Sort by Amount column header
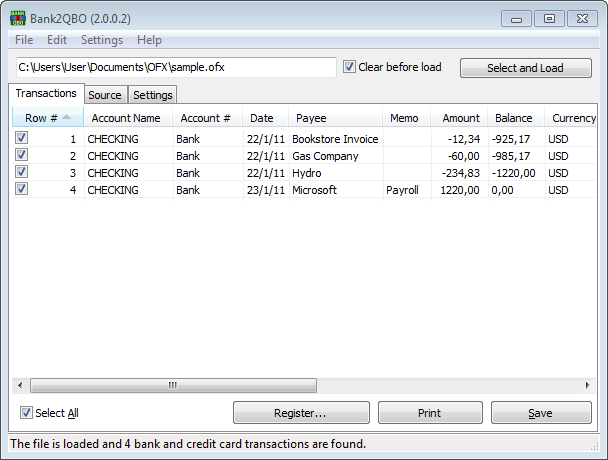Screen dimensions: 608x460 [x=459, y=118]
